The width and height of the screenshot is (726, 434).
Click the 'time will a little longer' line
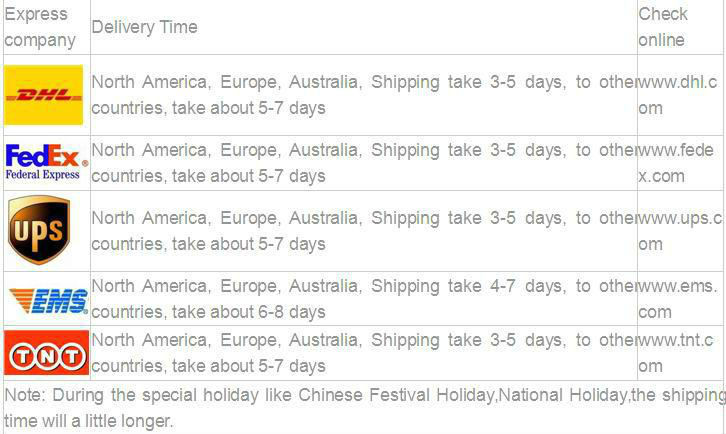pos(88,421)
